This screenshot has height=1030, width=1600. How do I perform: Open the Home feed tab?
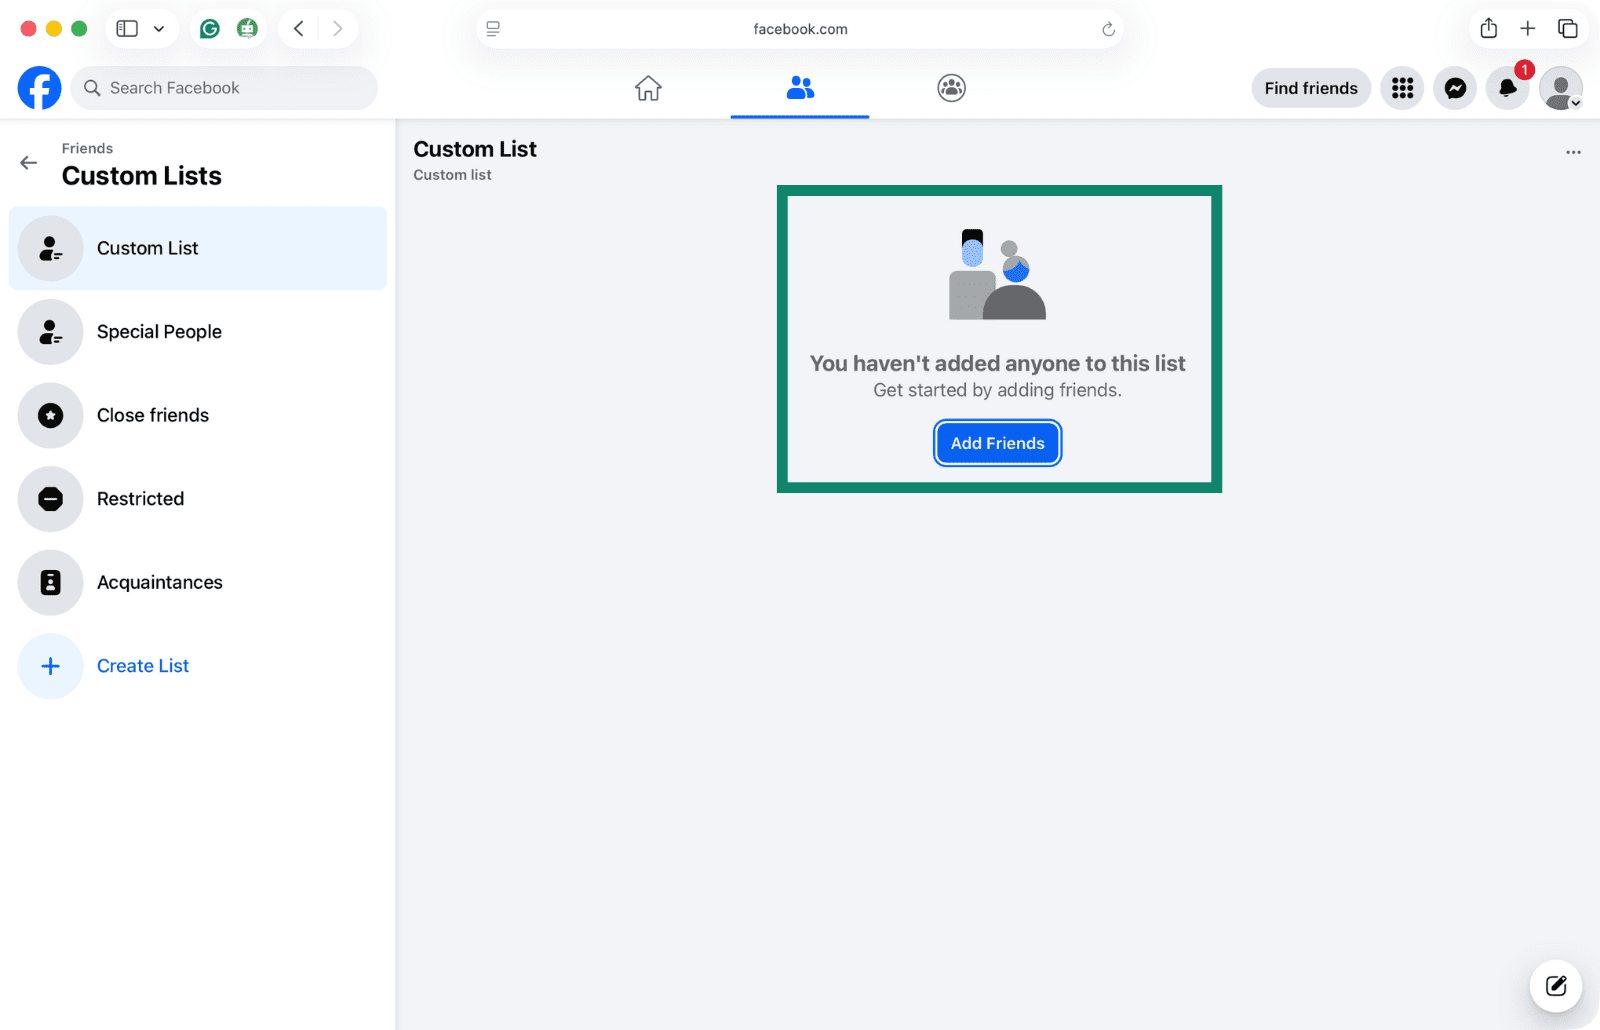[x=648, y=88]
